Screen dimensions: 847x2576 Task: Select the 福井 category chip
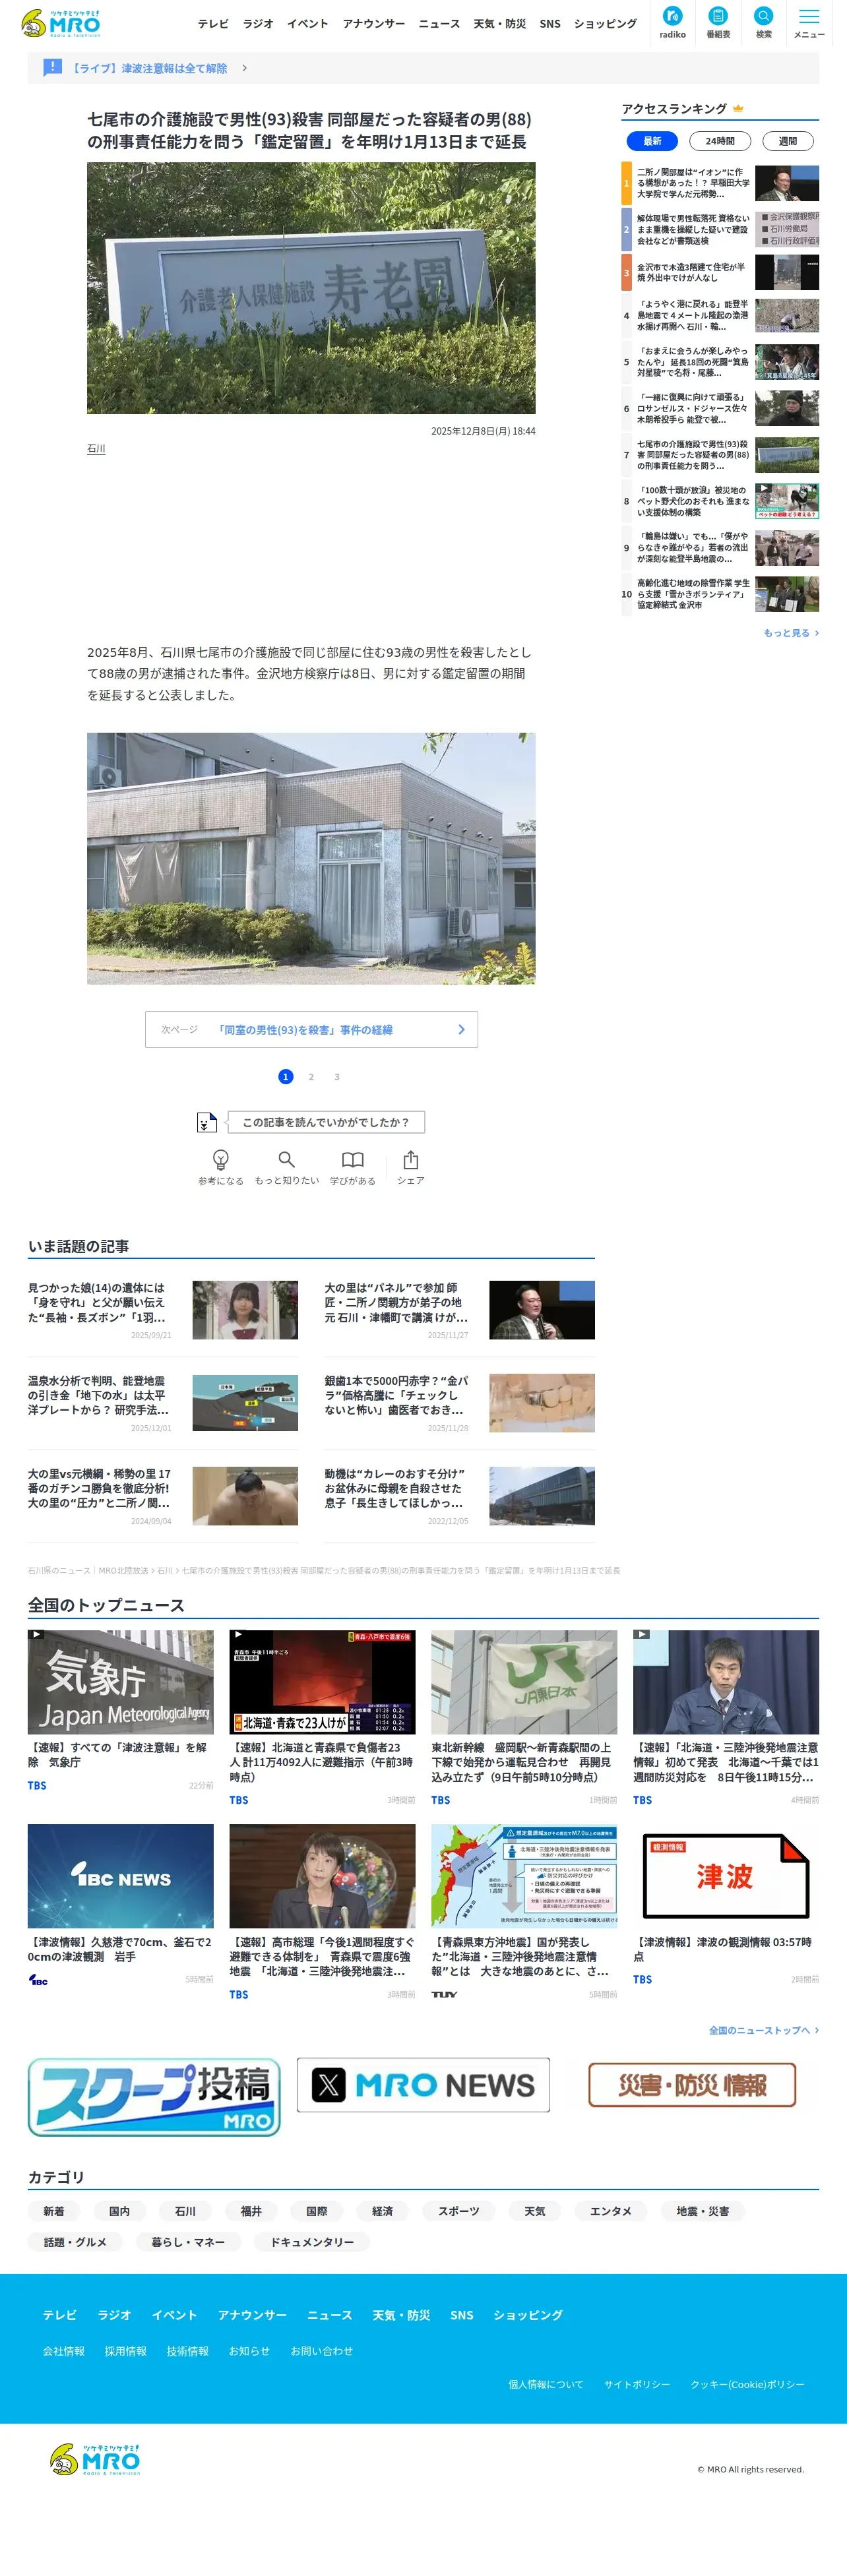251,2211
